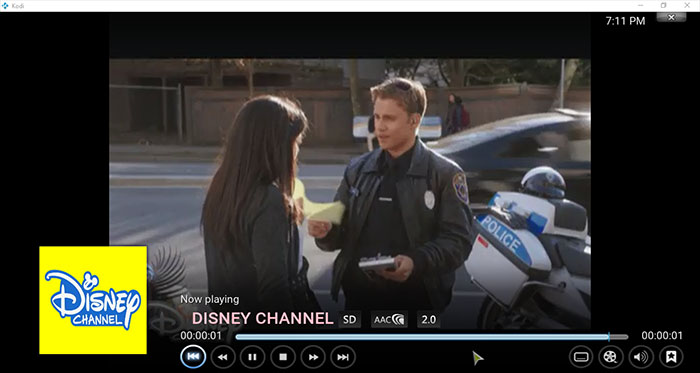Skip to the next item
Image resolution: width=700 pixels, height=373 pixels.
343,357
